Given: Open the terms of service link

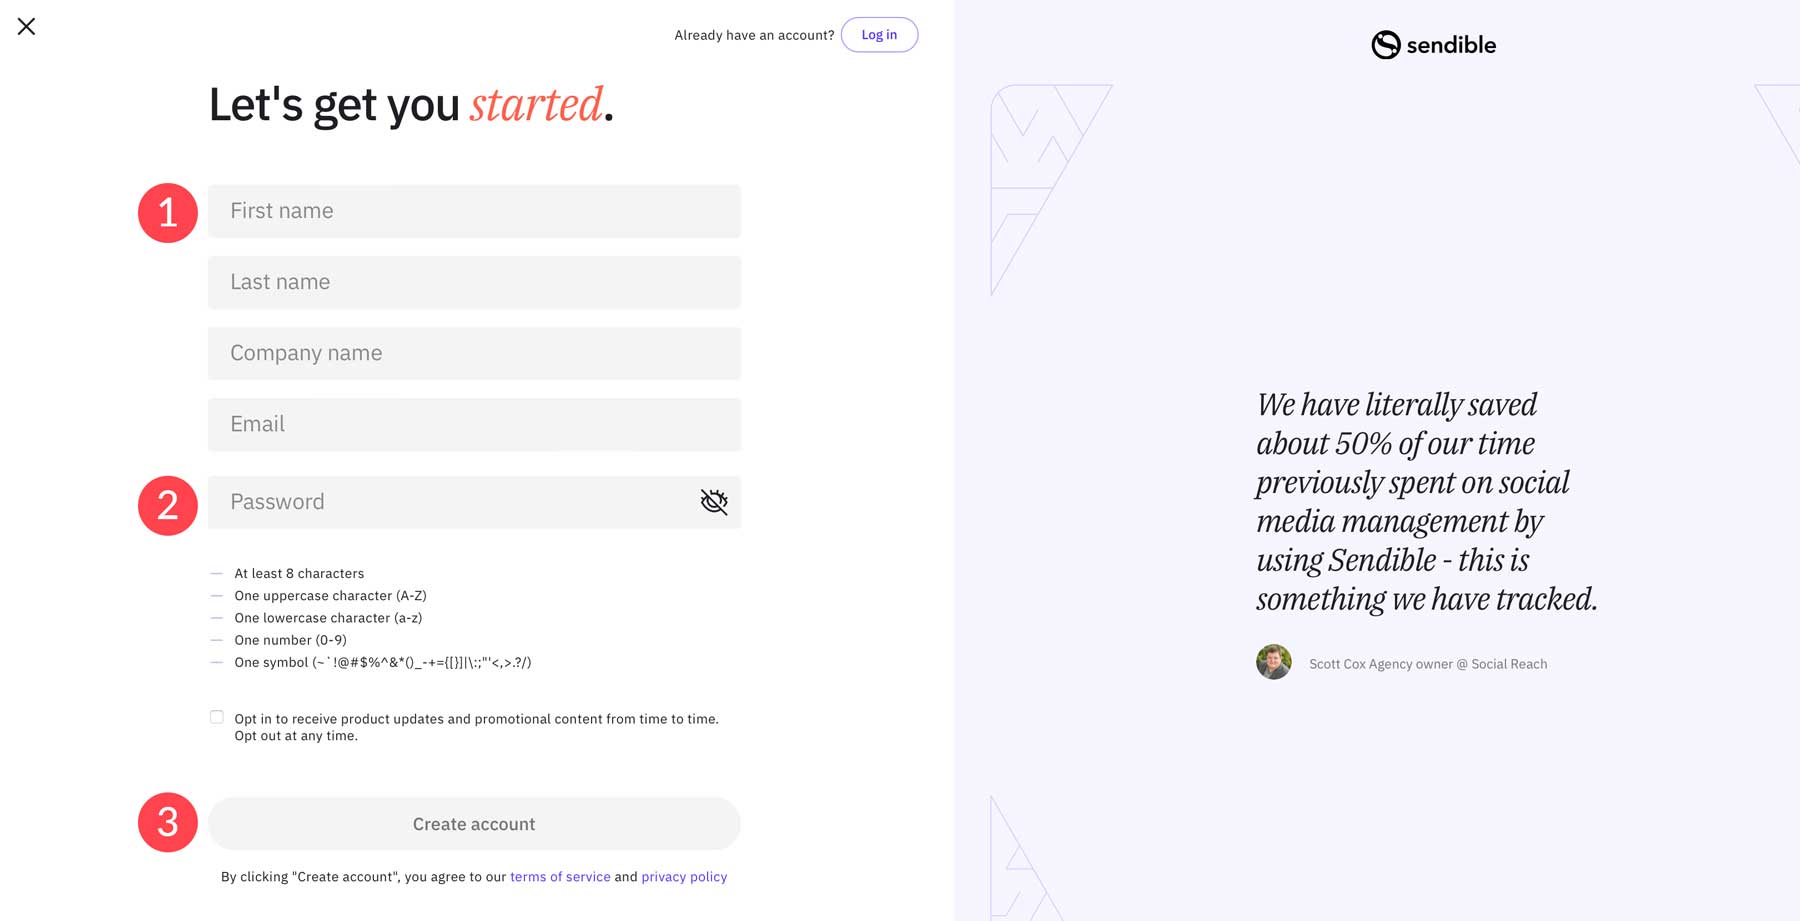Looking at the screenshot, I should pyautogui.click(x=560, y=876).
